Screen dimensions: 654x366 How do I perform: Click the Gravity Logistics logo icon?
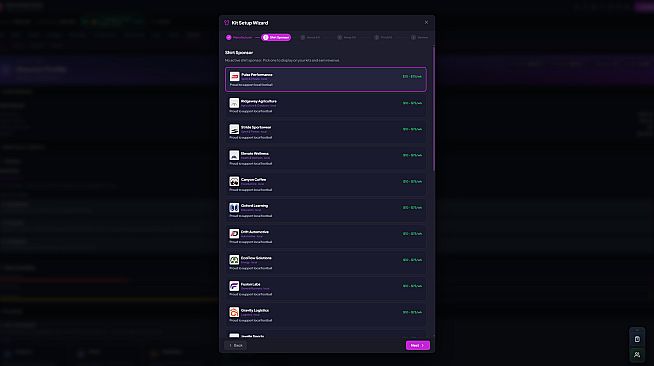tap(234, 312)
